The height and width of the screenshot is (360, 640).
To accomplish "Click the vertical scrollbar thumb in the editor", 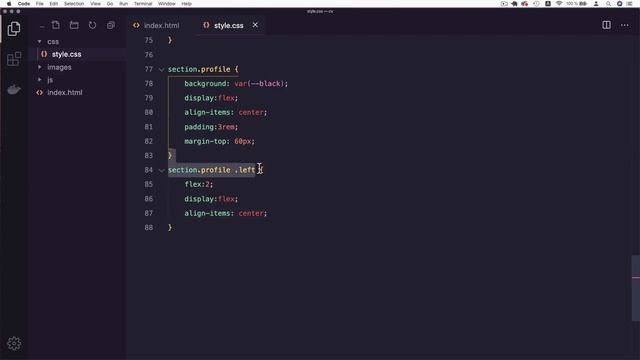I will 636,288.
